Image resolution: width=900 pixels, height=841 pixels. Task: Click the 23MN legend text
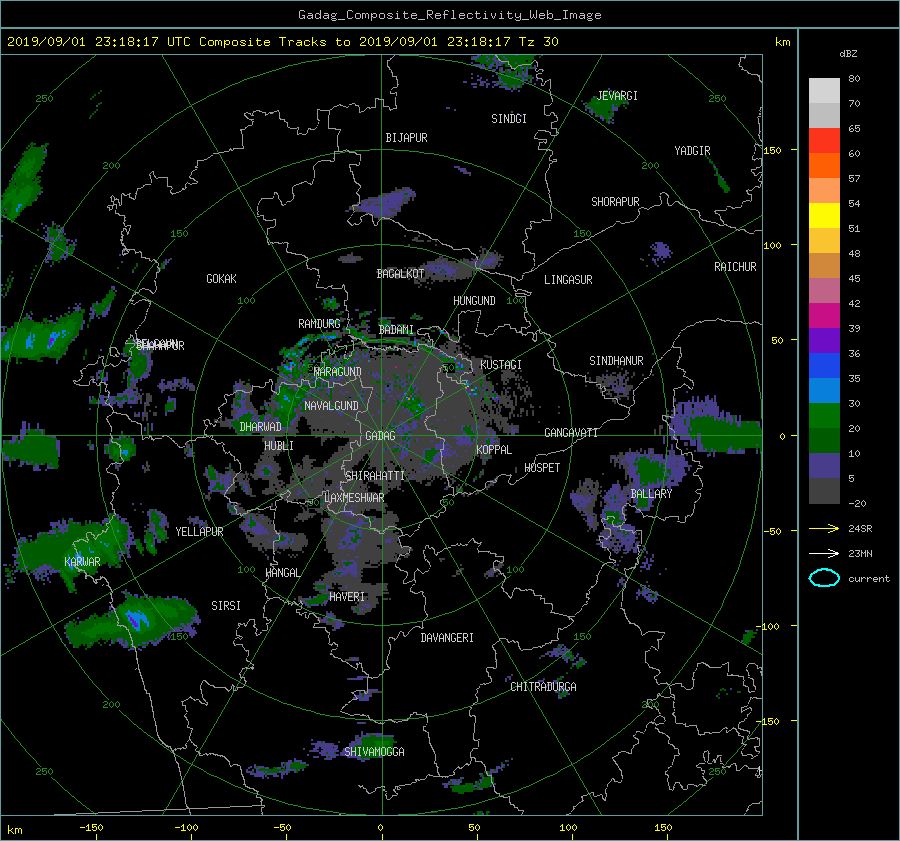click(860, 553)
